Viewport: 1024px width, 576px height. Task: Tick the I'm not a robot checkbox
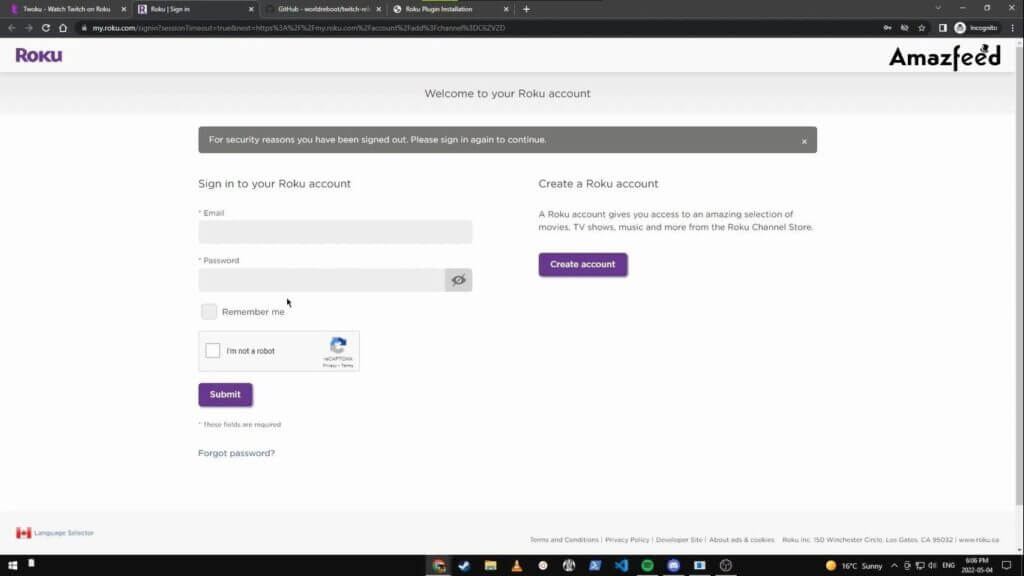coord(213,351)
